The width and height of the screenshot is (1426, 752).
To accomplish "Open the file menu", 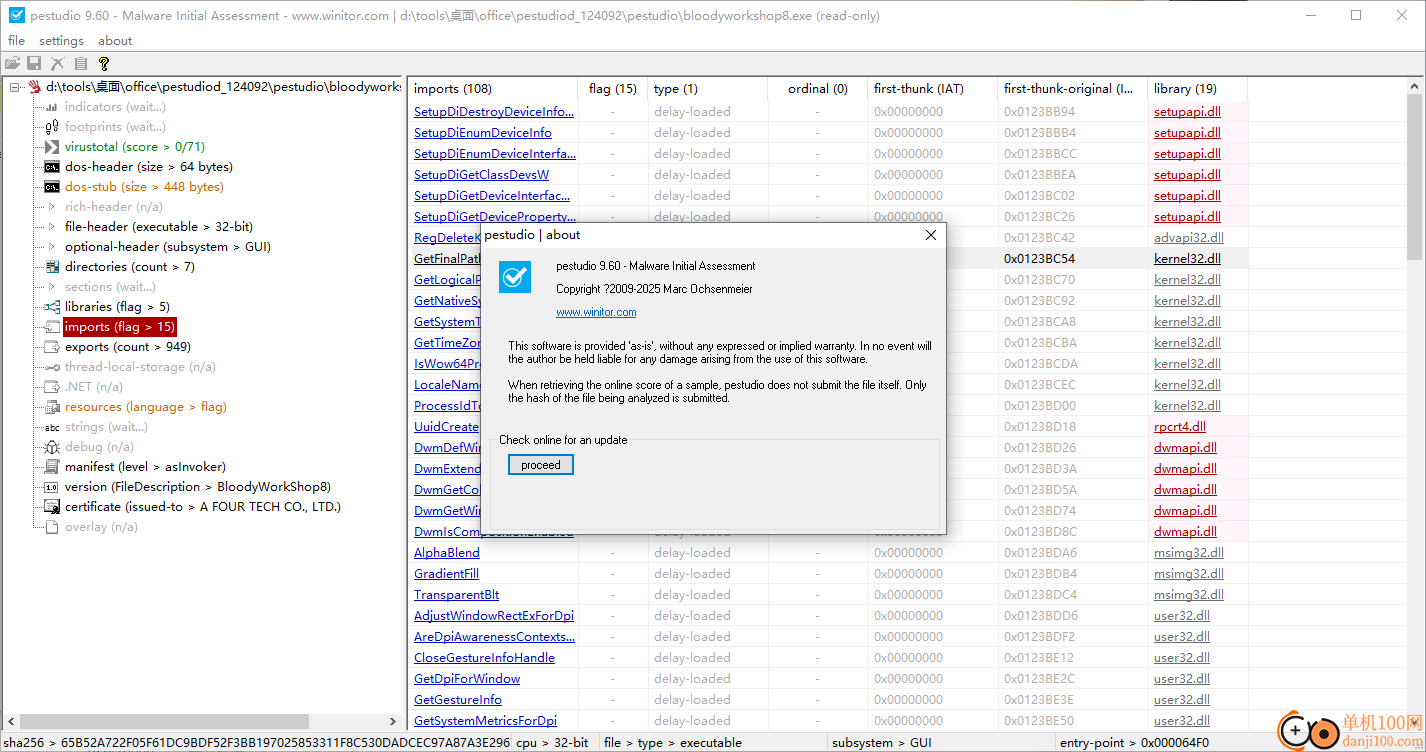I will 16,41.
